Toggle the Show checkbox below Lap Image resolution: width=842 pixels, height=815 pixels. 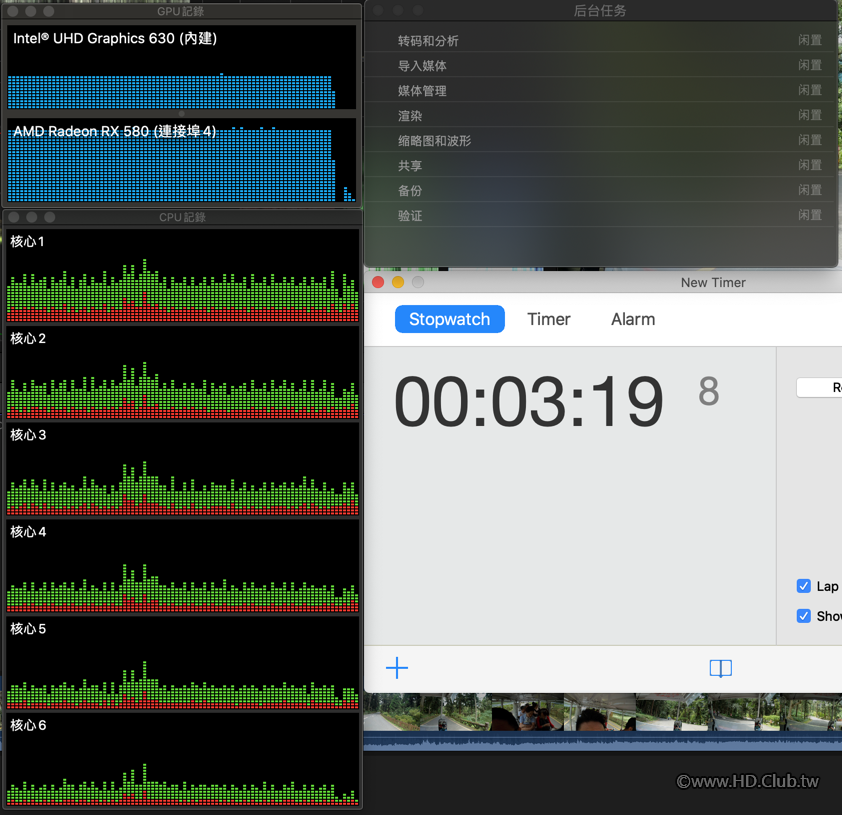803,616
